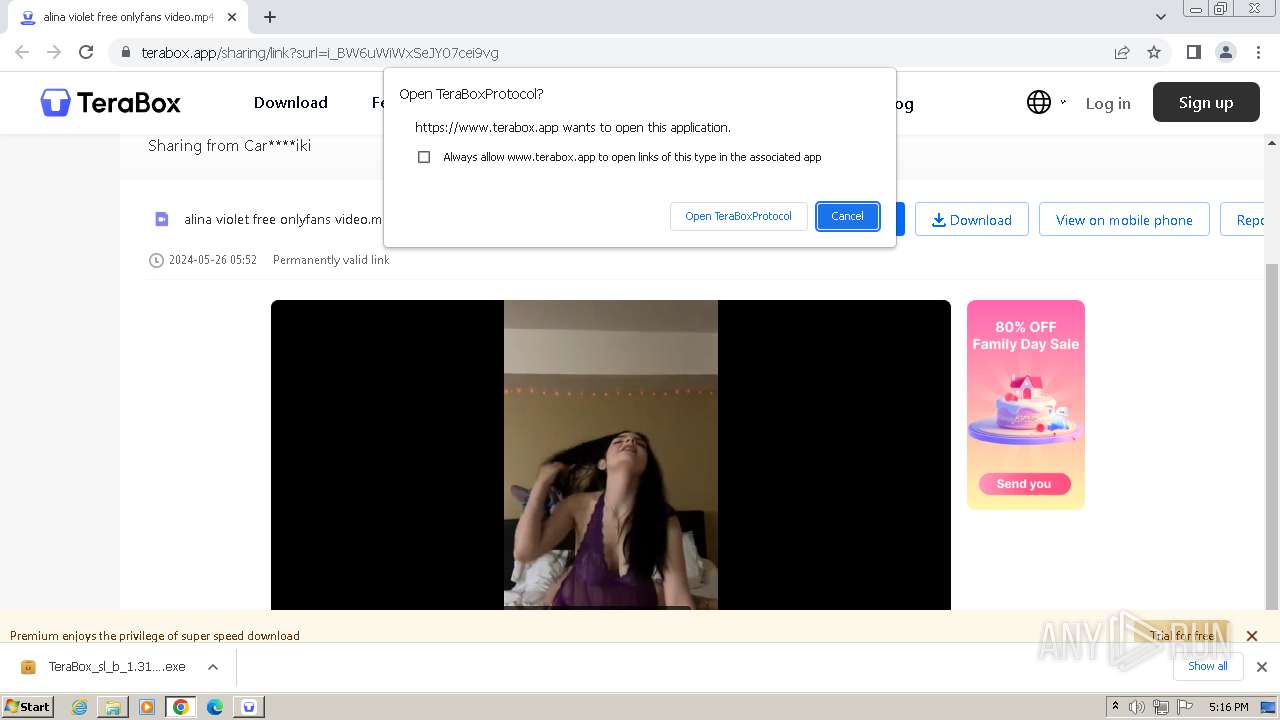Click the browser forward arrow
This screenshot has width=1280, height=720.
(54, 52)
